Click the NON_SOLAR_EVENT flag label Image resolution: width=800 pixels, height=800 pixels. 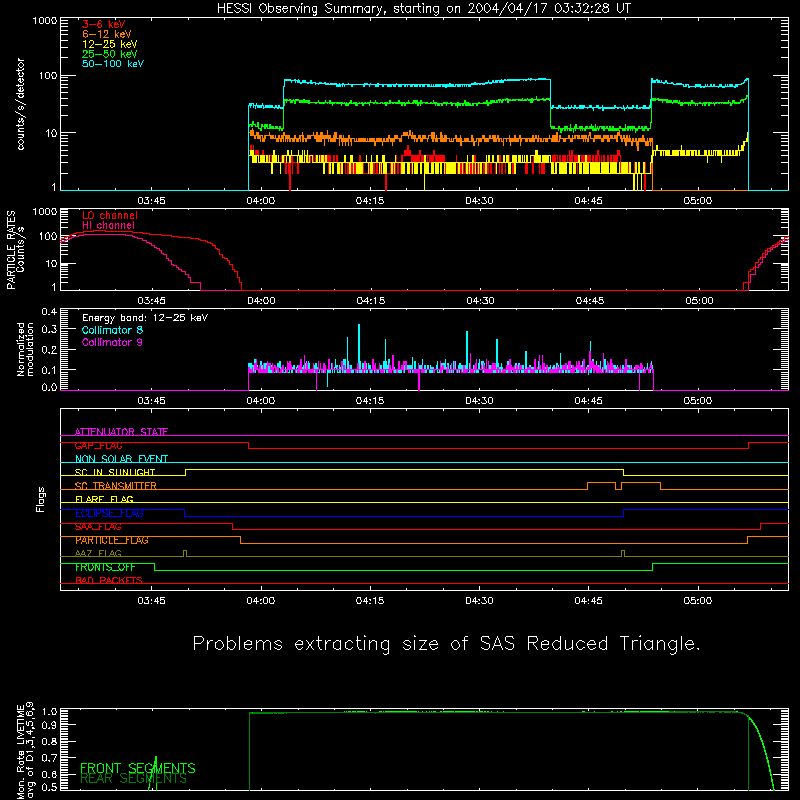click(121, 459)
